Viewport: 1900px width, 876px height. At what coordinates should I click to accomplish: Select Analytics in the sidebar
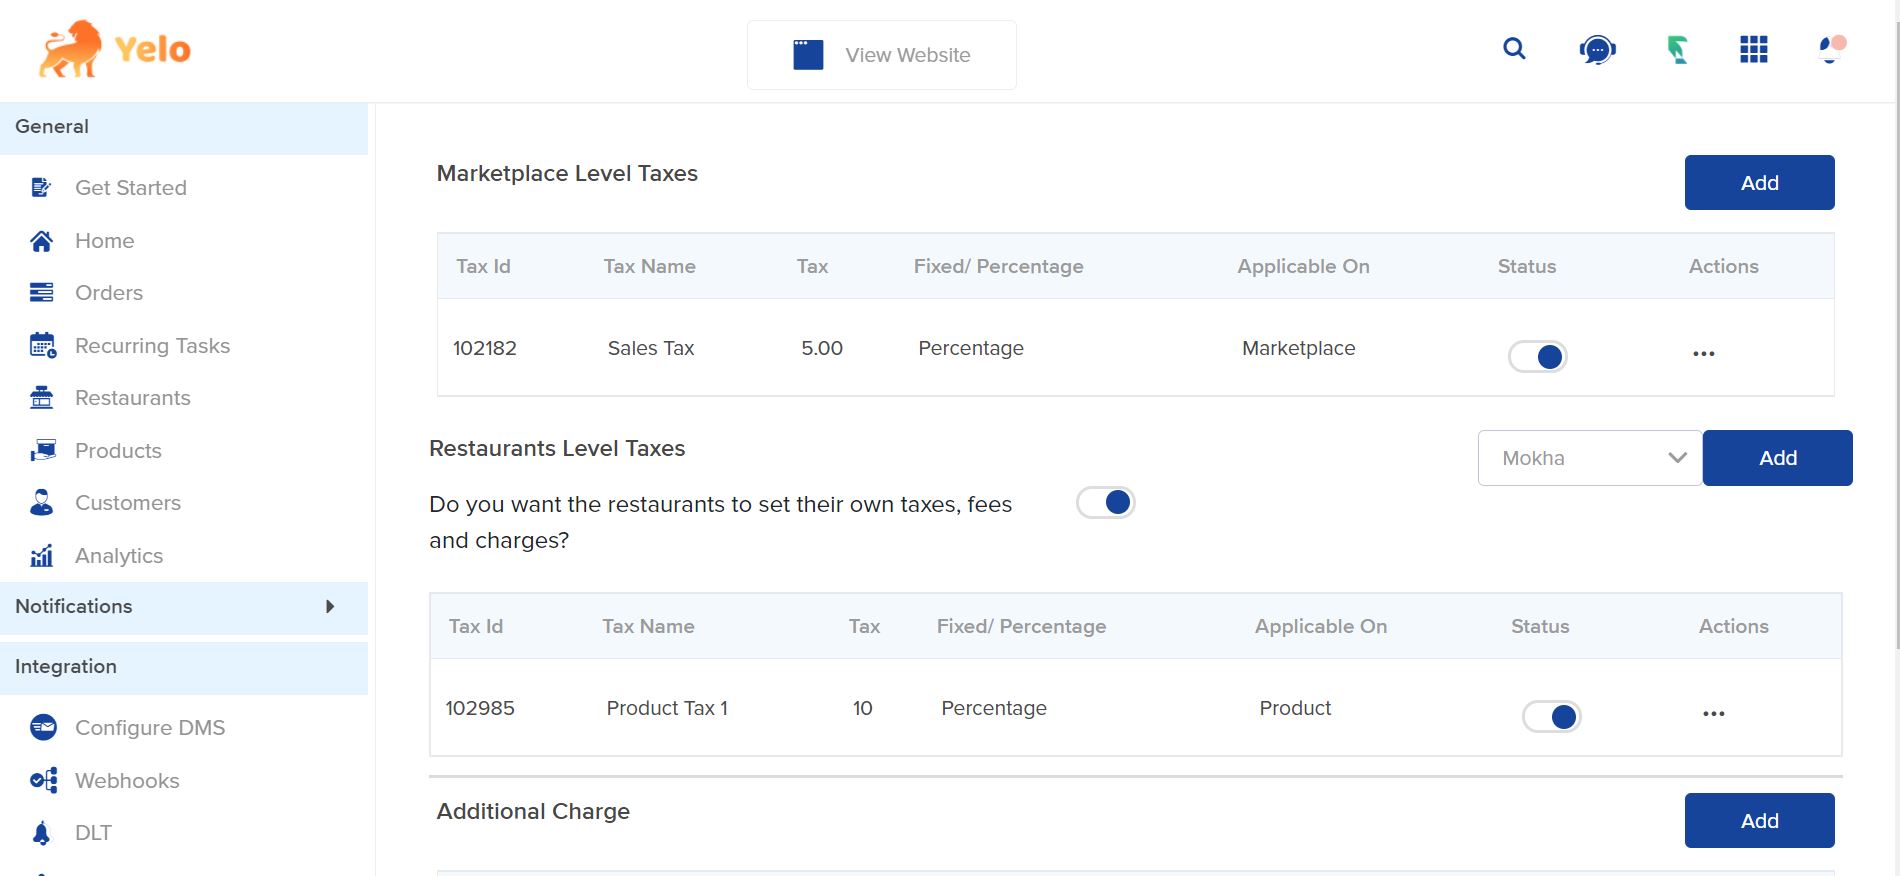[x=118, y=556]
